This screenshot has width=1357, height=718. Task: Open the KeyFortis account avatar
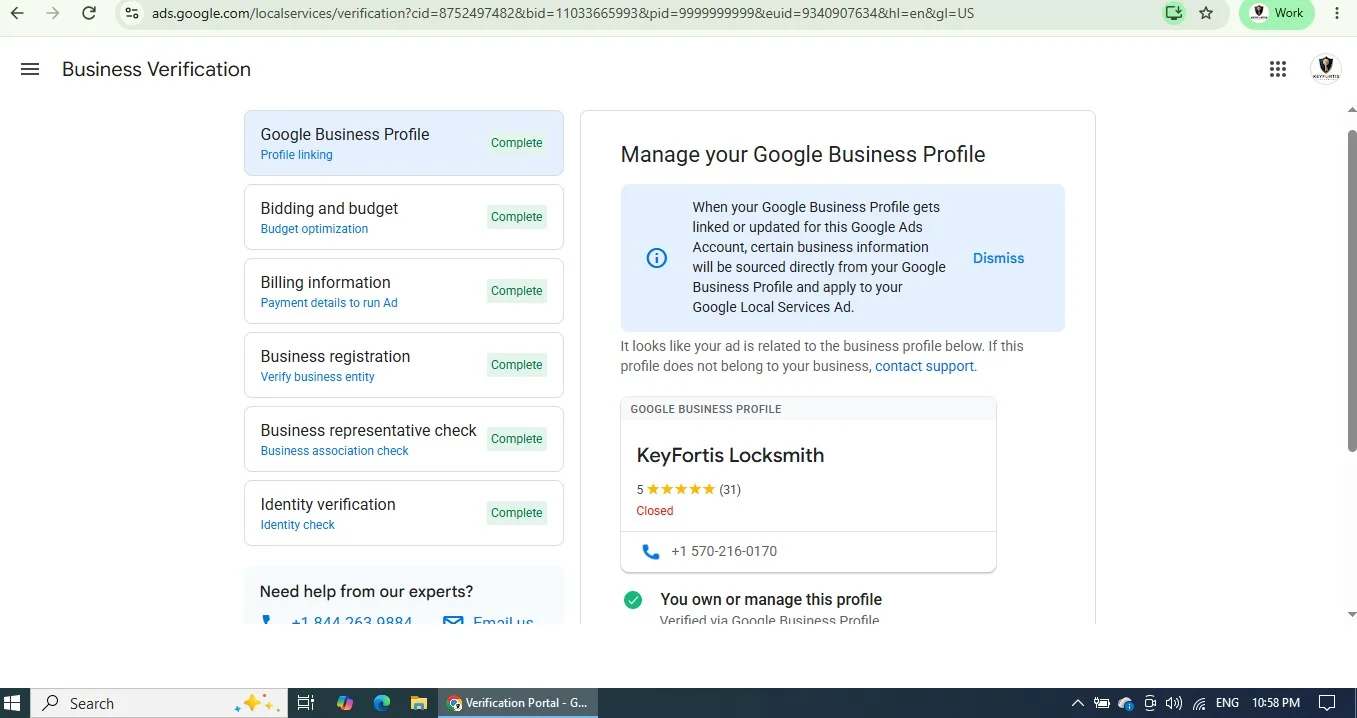click(x=1325, y=69)
